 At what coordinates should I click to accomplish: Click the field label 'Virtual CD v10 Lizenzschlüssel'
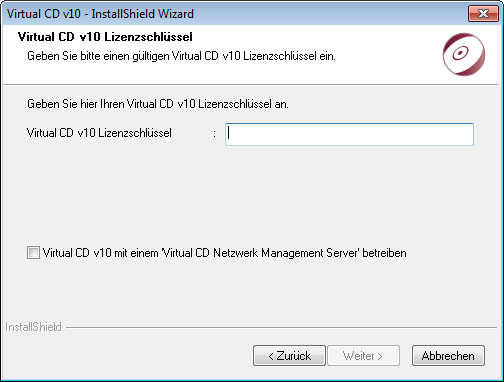click(x=99, y=133)
